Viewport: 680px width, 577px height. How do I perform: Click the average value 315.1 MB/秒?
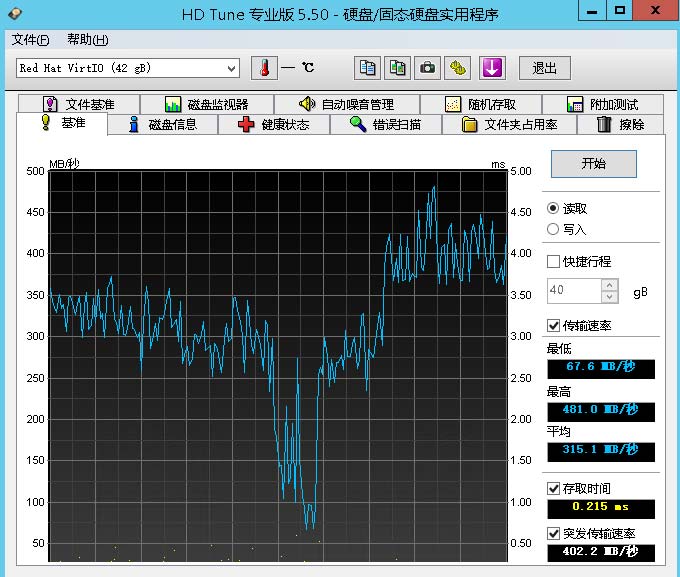coord(601,452)
